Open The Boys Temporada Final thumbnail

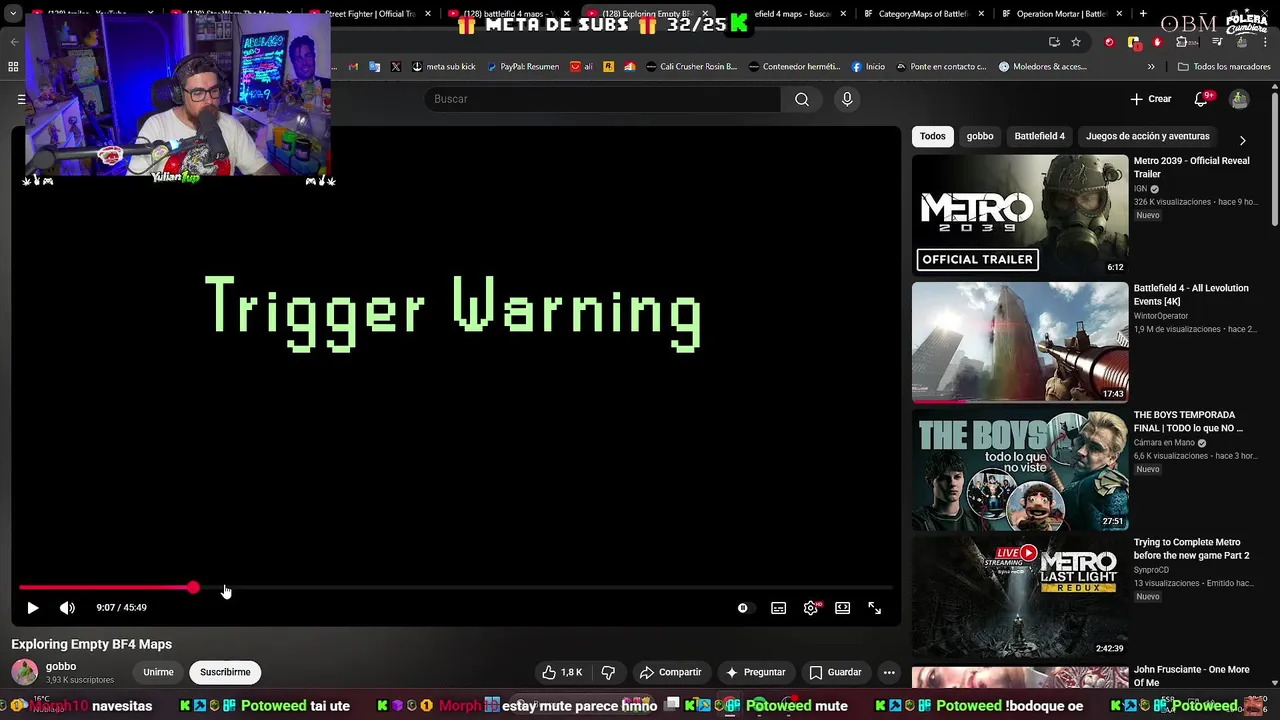coord(1020,470)
